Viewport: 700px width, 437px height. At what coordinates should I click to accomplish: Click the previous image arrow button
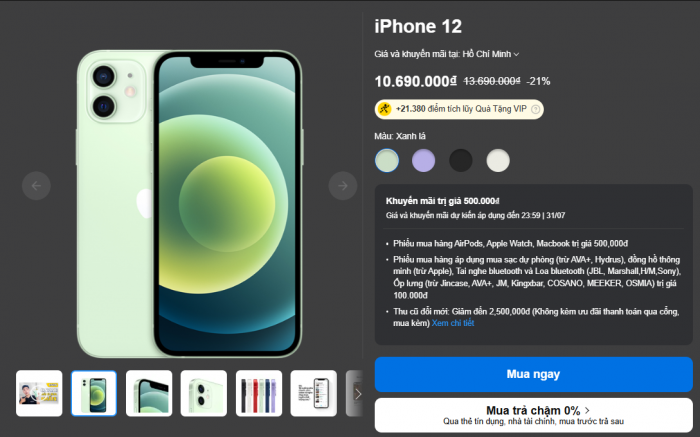36,186
